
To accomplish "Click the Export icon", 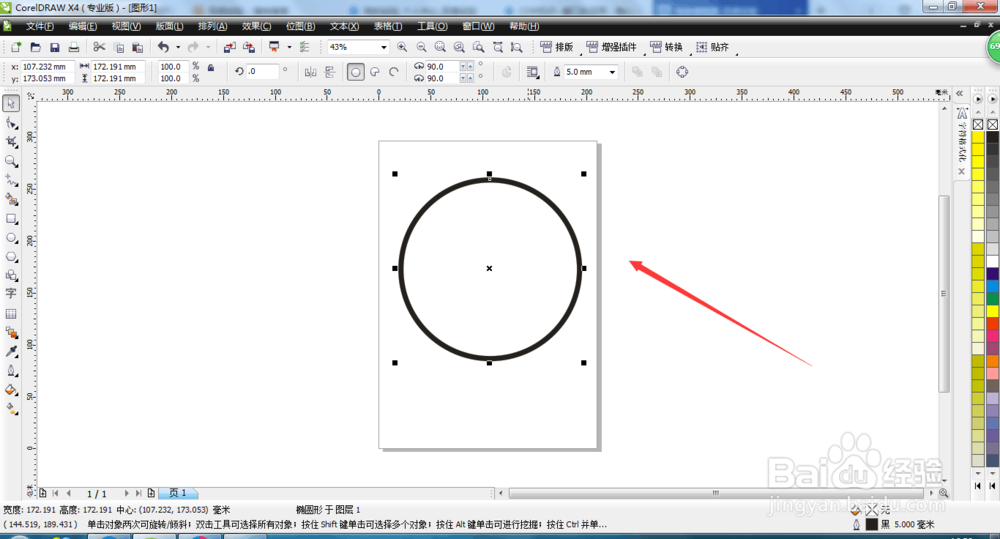I will pos(249,47).
